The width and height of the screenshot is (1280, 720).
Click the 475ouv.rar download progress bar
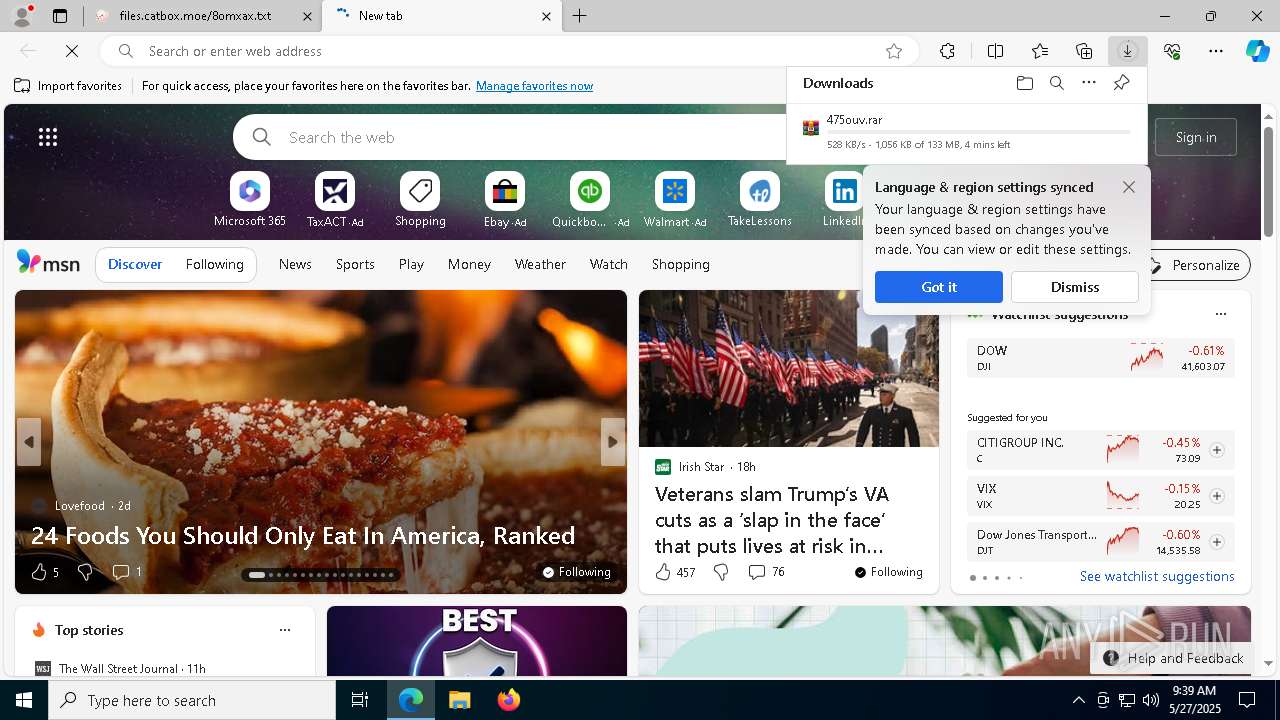point(978,132)
